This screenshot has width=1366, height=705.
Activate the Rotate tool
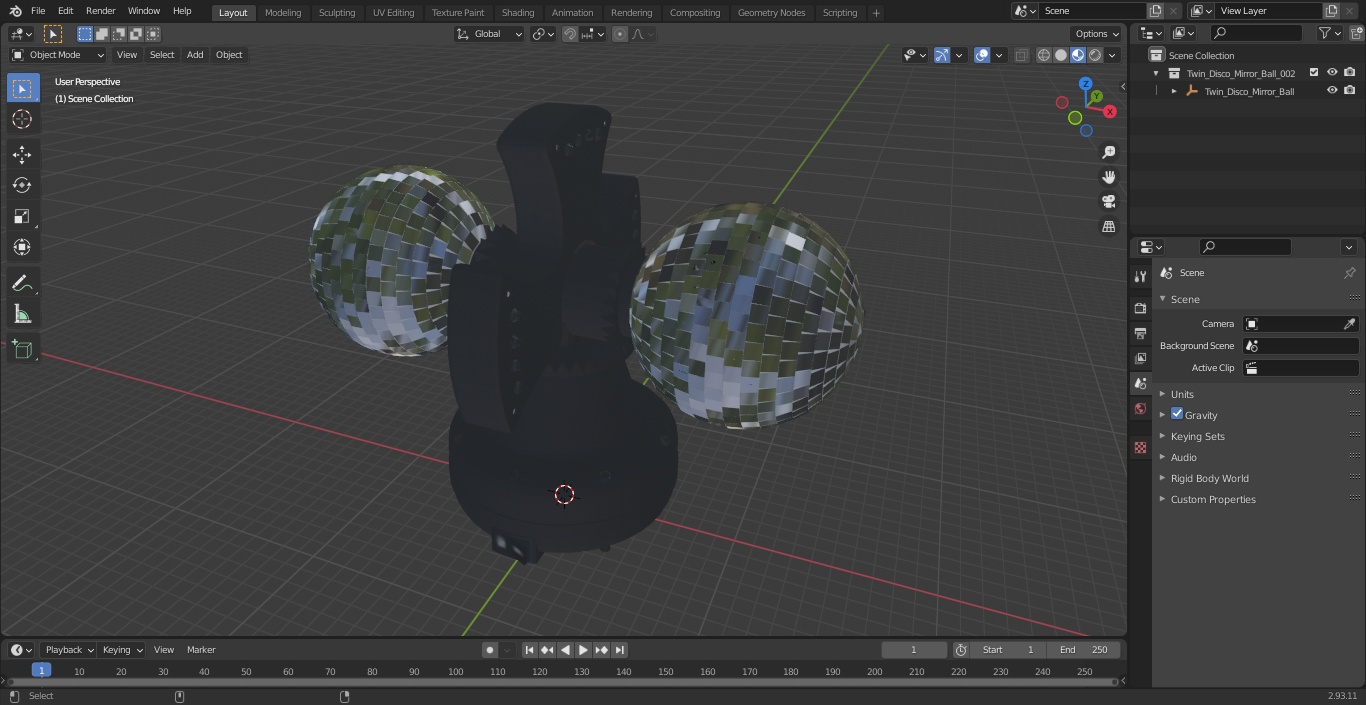pos(22,185)
